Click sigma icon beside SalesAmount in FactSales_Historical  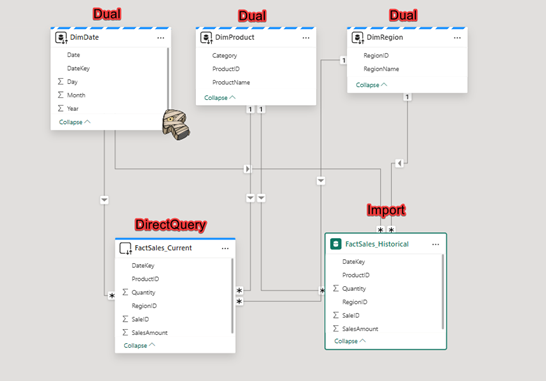click(x=336, y=328)
